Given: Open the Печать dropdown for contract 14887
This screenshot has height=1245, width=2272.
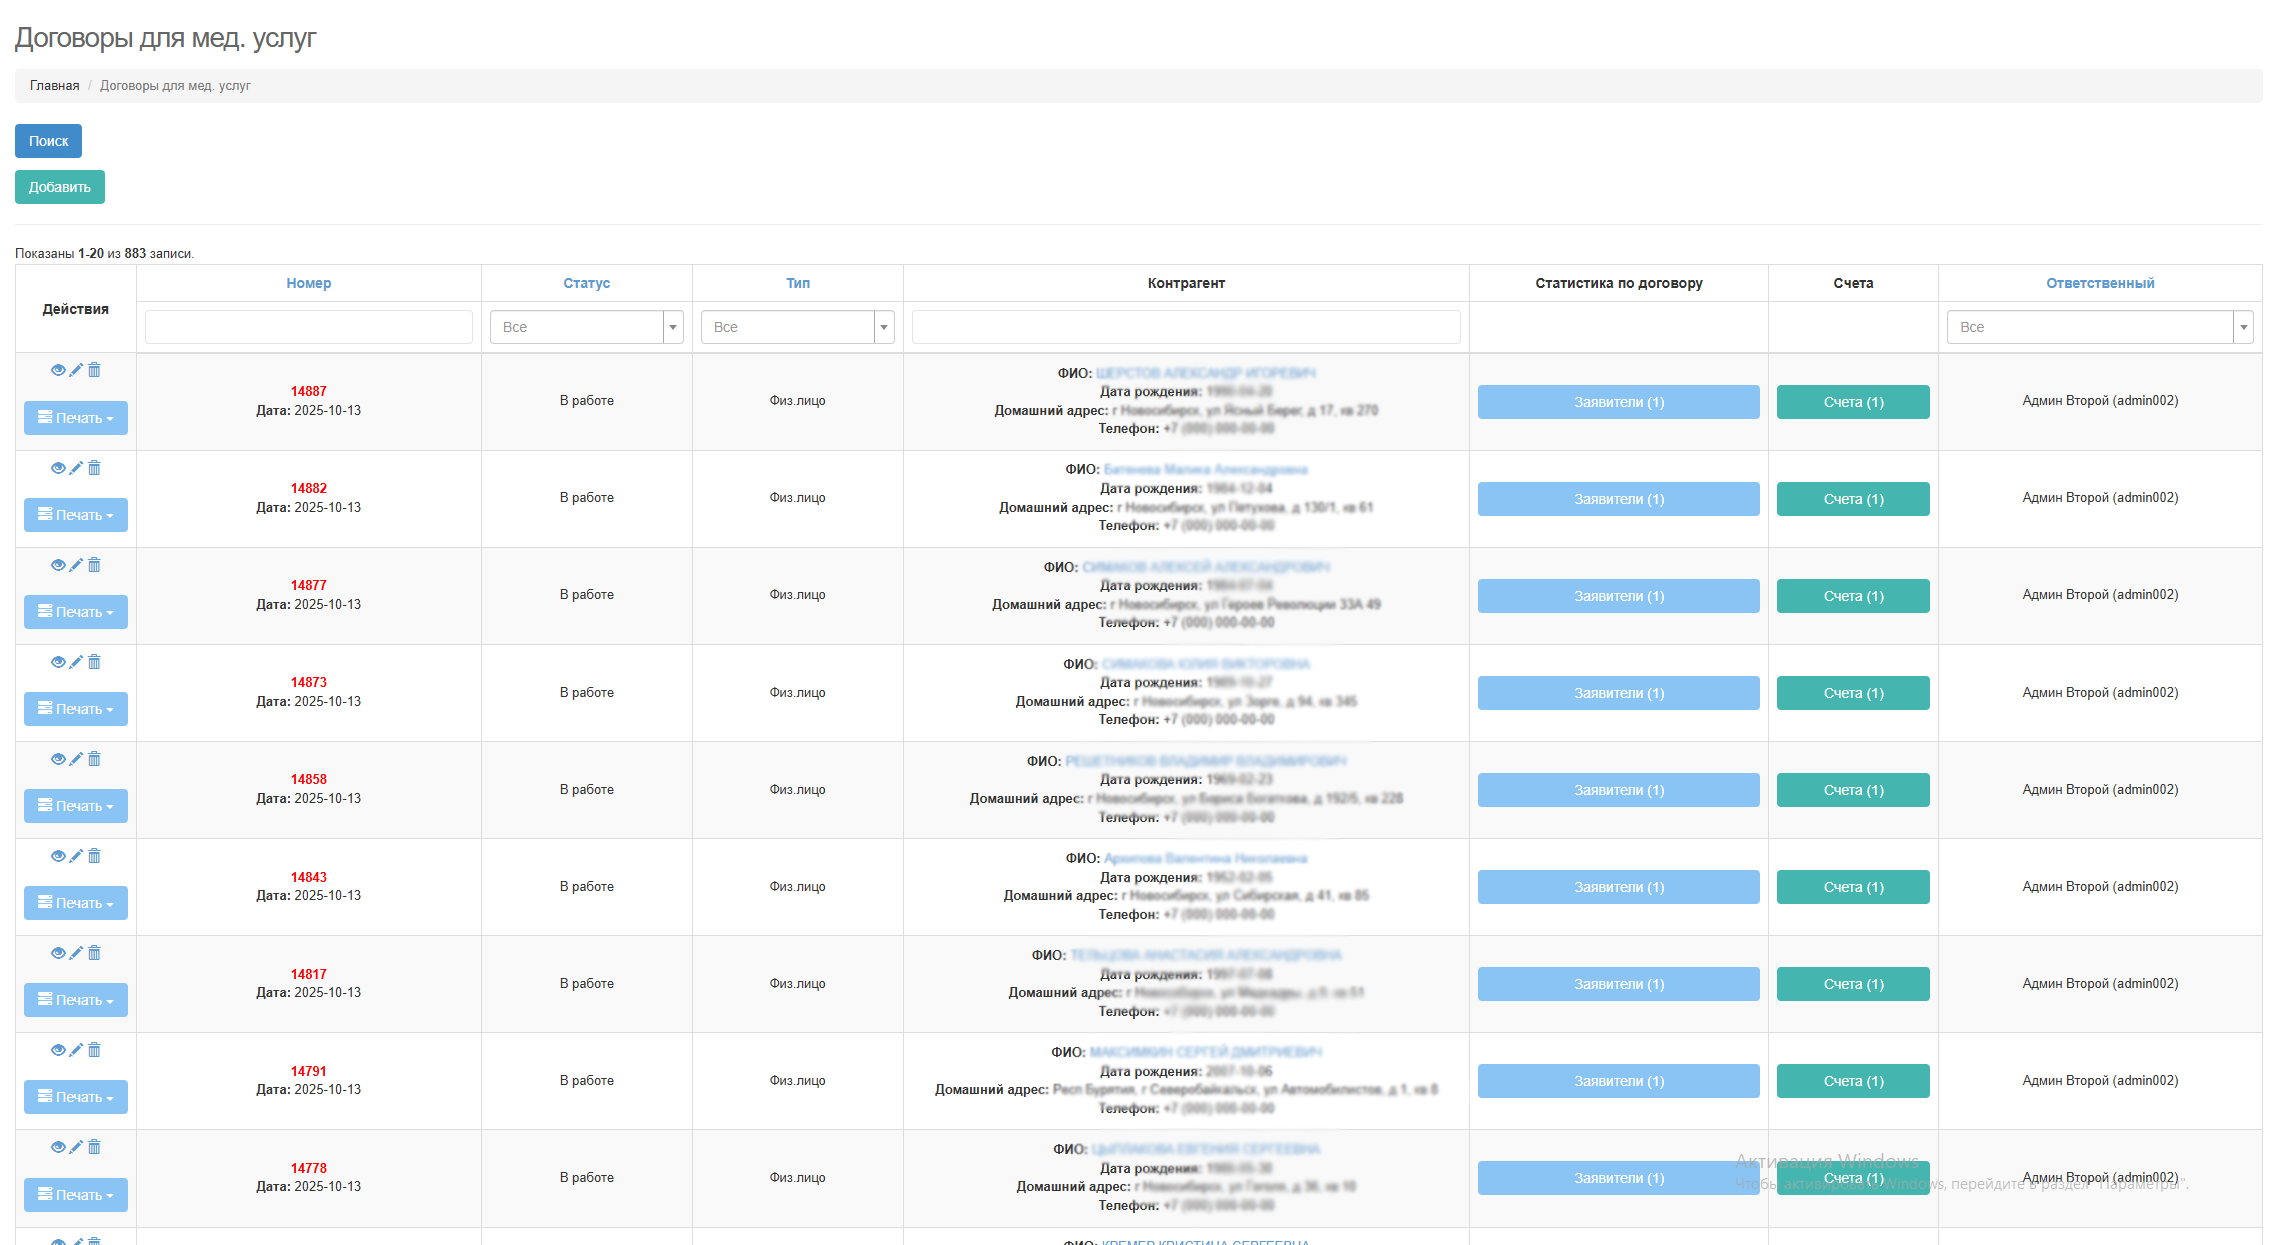Looking at the screenshot, I should point(76,418).
